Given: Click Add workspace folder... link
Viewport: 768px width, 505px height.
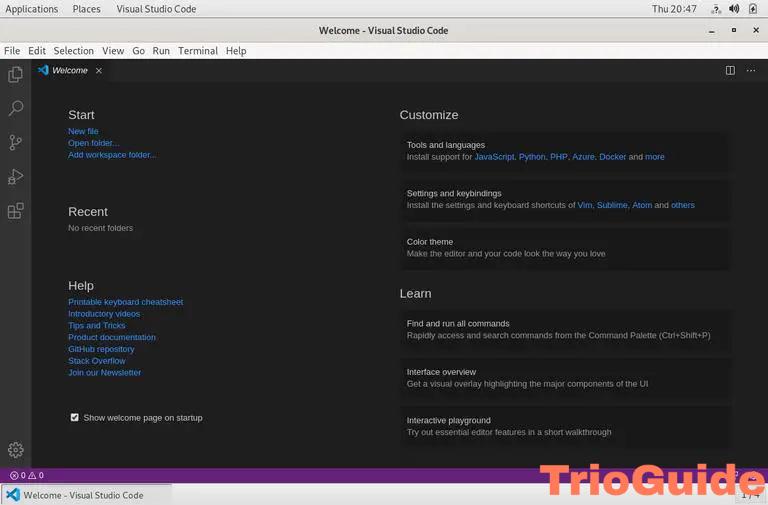Looking at the screenshot, I should (112, 155).
